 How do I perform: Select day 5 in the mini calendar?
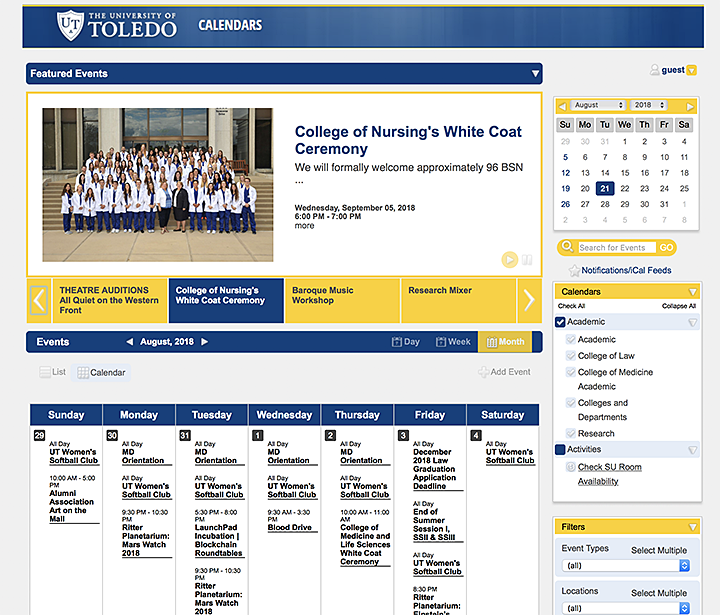tap(565, 157)
